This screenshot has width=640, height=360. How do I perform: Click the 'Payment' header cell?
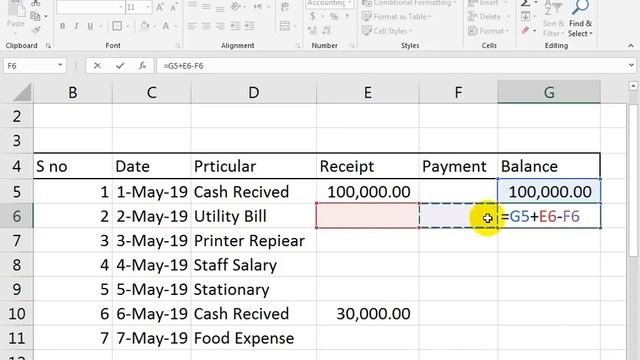click(458, 166)
